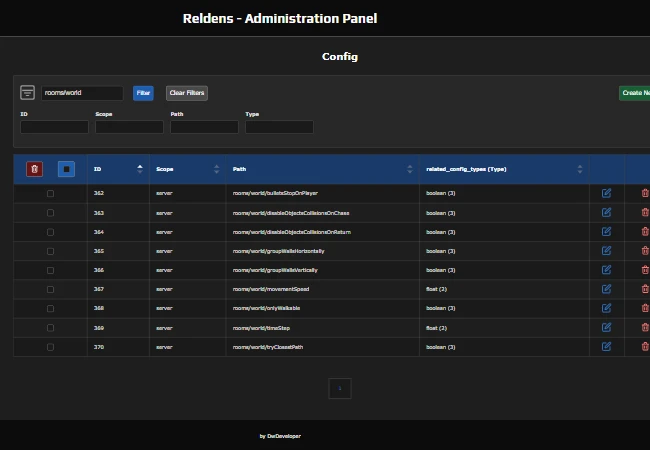Click path rooms/world/timeStep
The image size is (650, 450).
[x=261, y=328]
